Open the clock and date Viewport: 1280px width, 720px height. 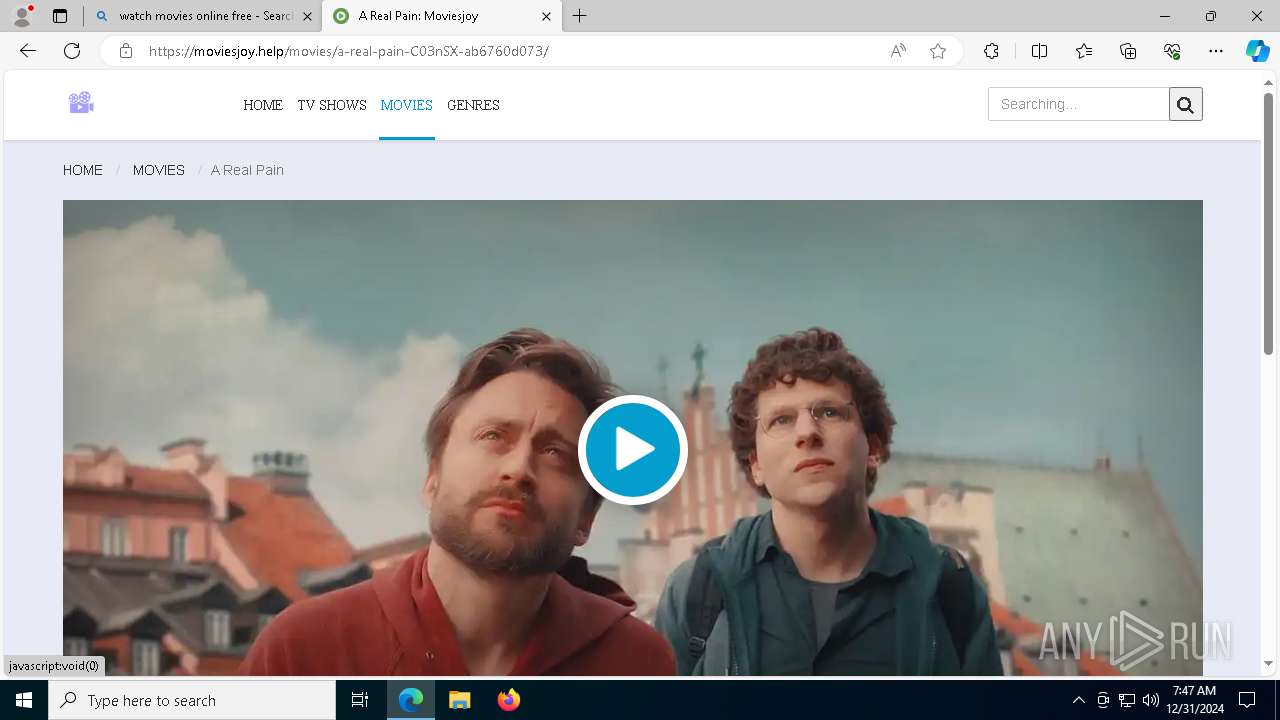pos(1194,700)
